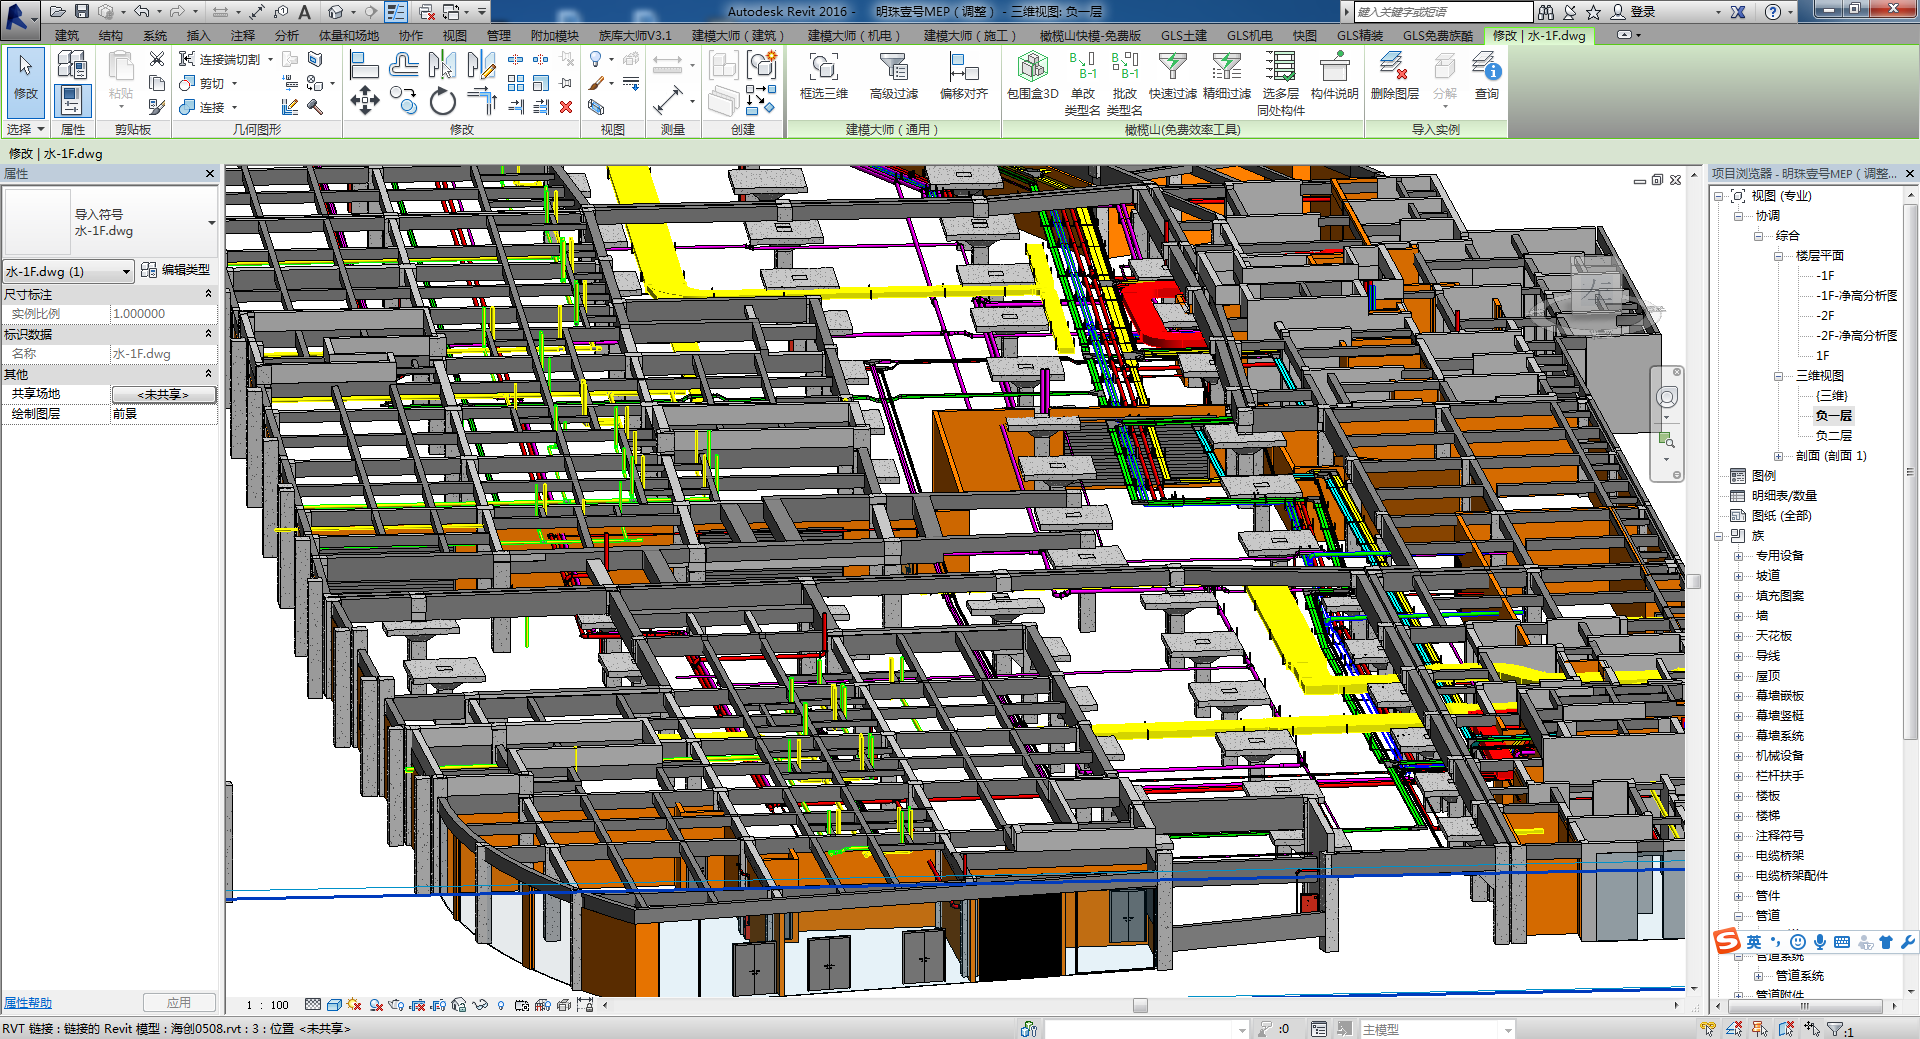
Task: Click the Sogou IME 英 language indicator
Action: [1754, 942]
